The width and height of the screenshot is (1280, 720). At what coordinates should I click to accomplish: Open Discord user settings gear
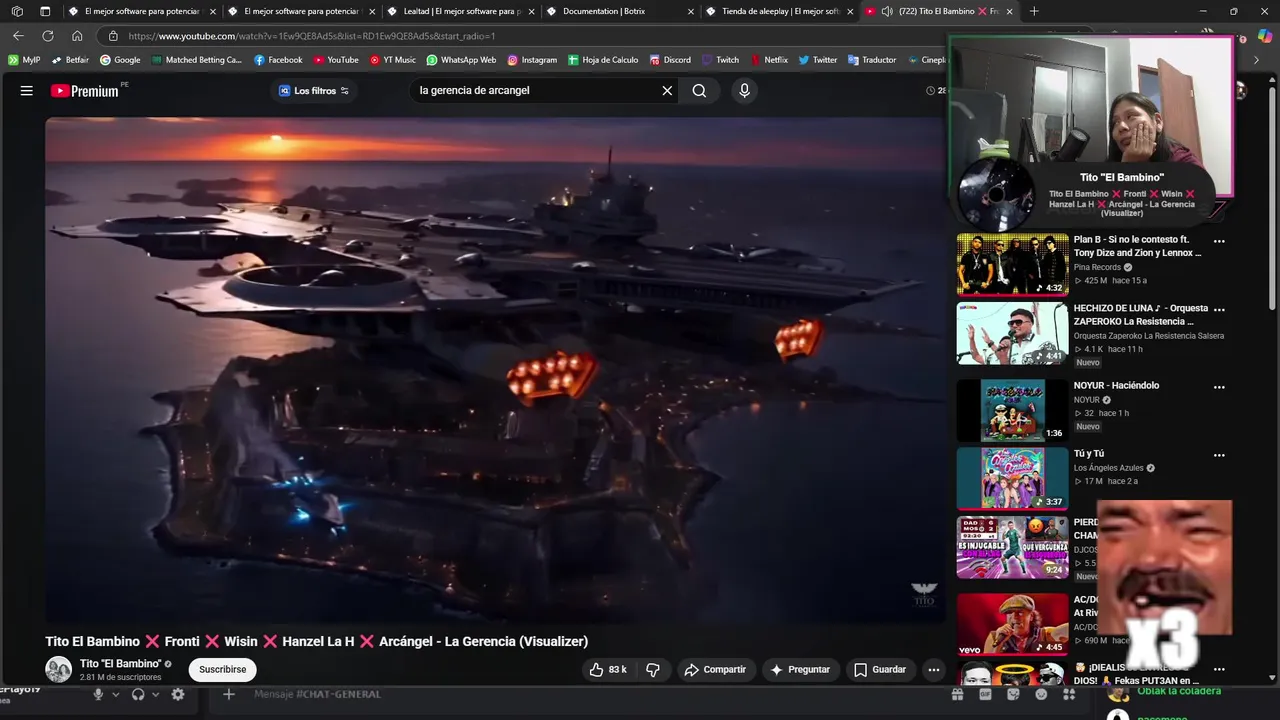178,694
